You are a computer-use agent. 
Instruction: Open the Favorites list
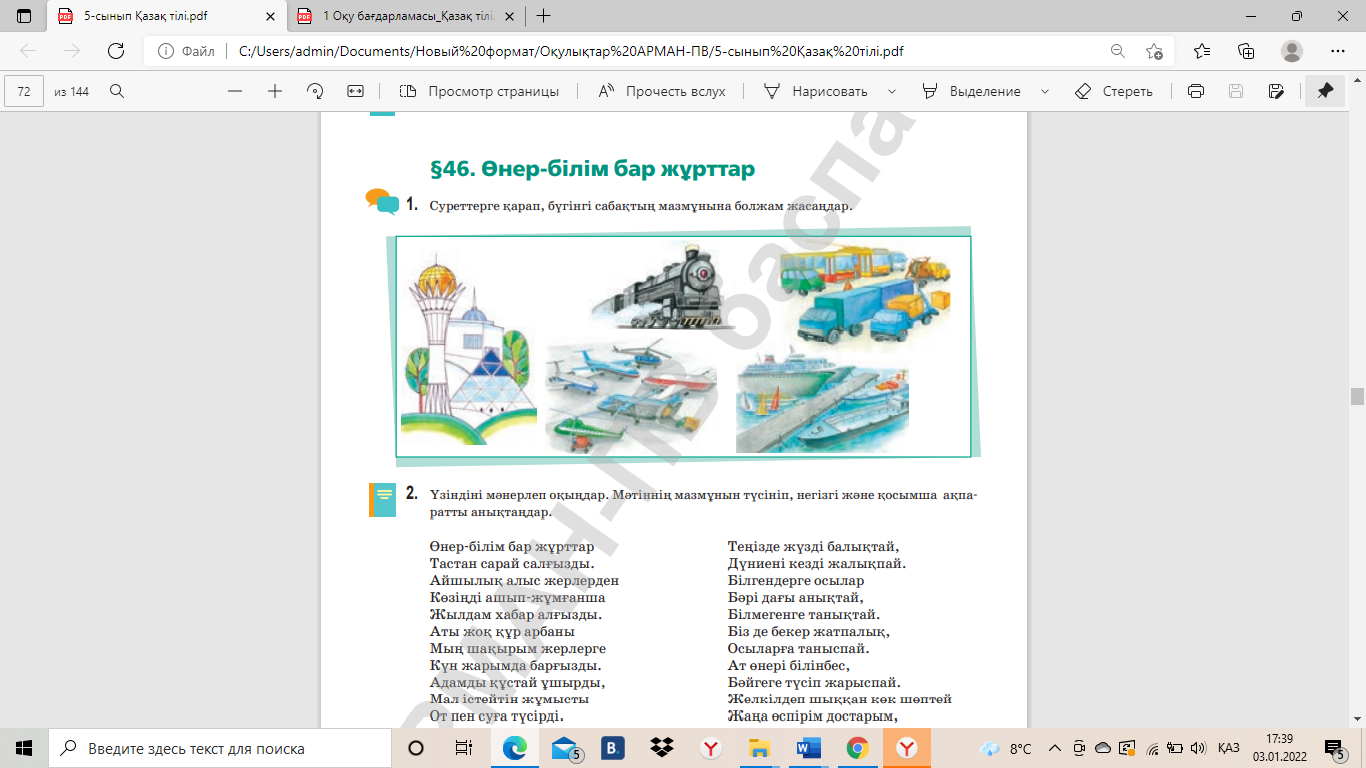[1202, 51]
